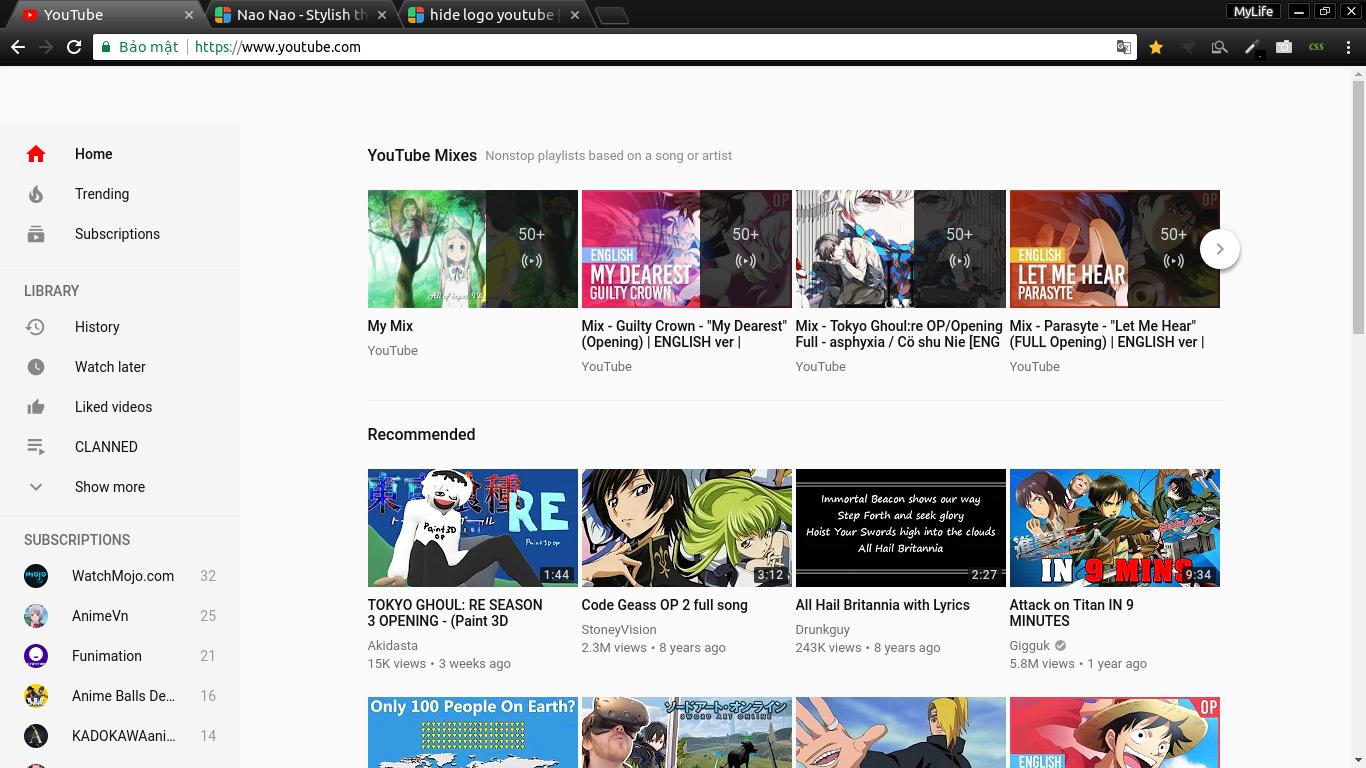The width and height of the screenshot is (1366, 768).
Task: Click the Drunkguy channel link
Action: click(x=822, y=630)
